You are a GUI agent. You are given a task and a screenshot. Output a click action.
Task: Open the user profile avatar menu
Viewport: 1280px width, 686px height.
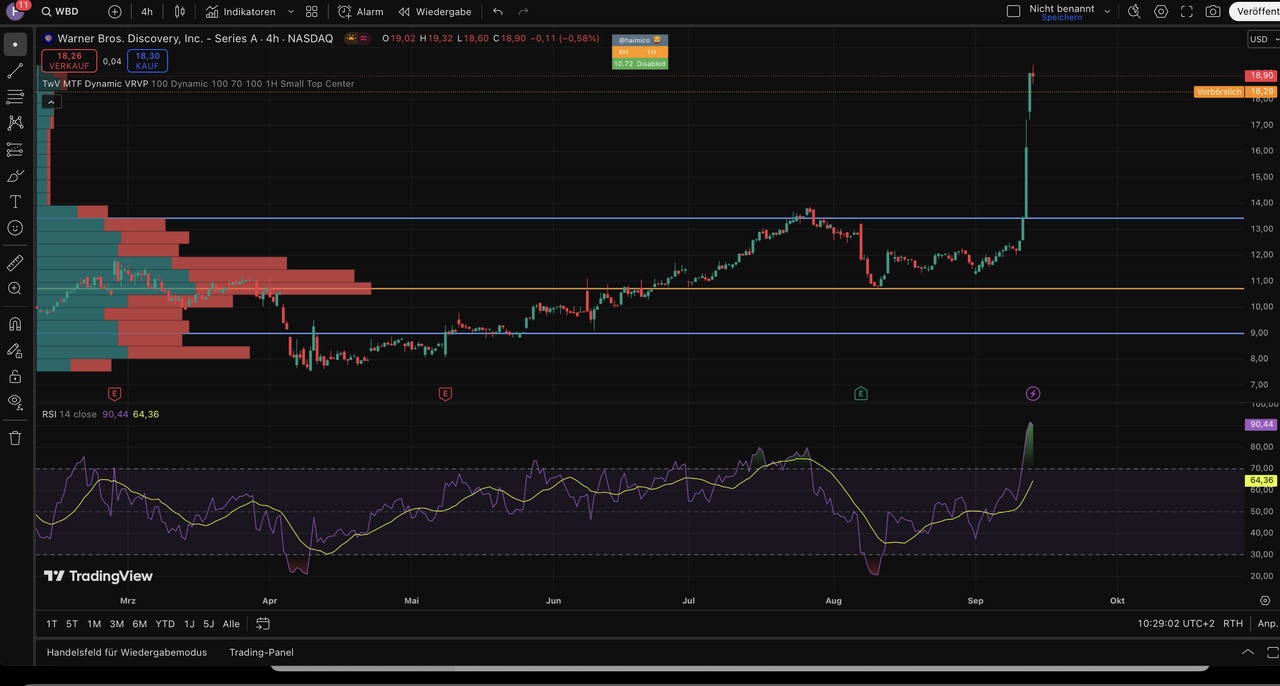pyautogui.click(x=15, y=11)
